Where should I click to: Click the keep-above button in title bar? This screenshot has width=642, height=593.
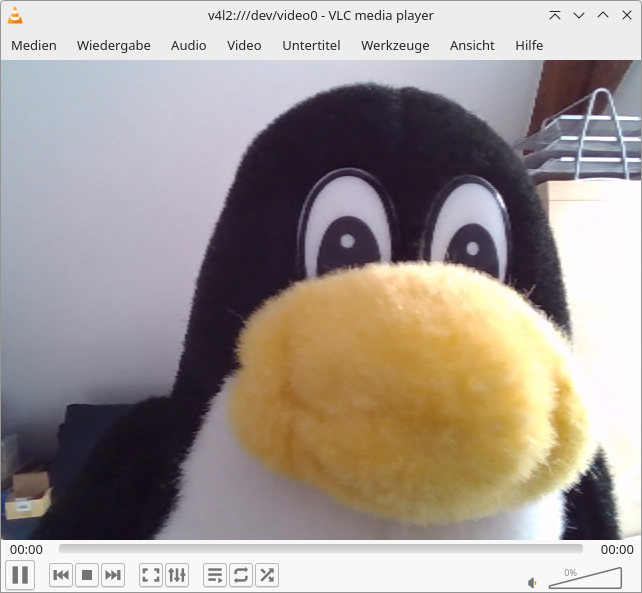tap(555, 16)
